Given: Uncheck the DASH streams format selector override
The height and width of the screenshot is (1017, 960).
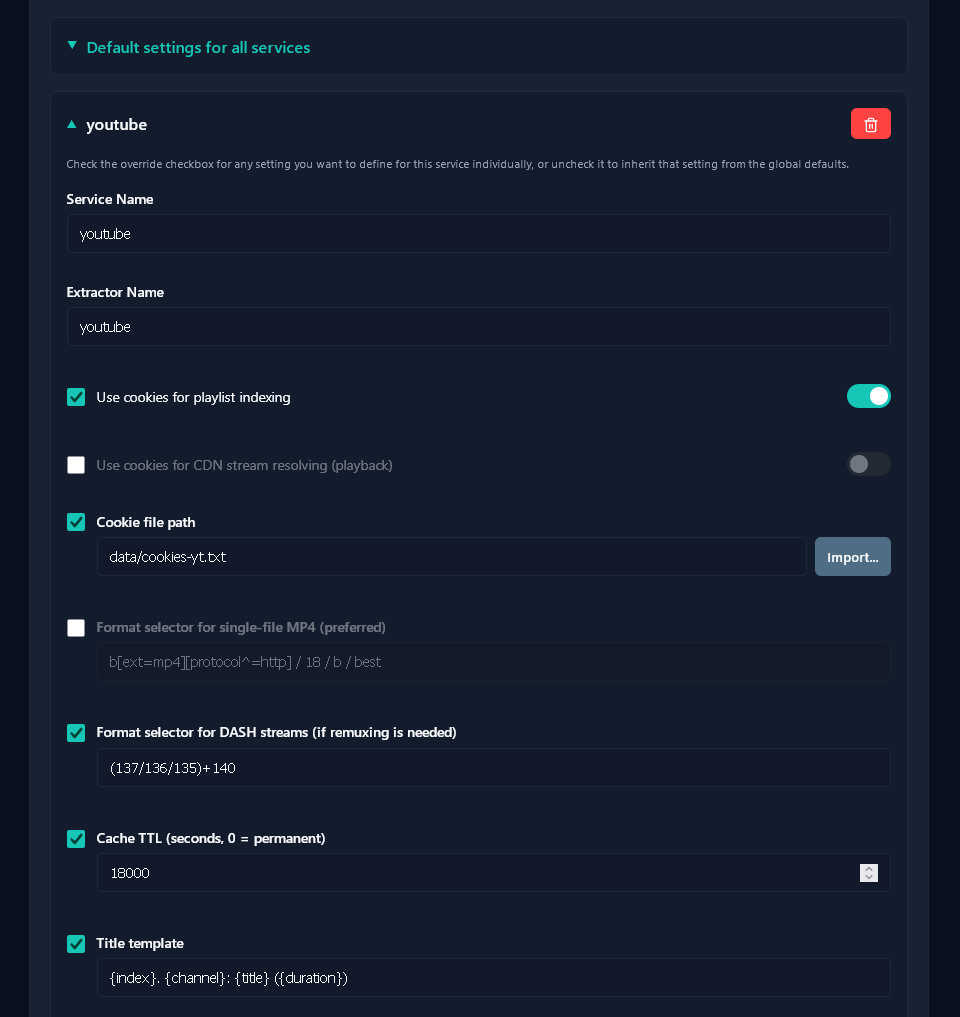Looking at the screenshot, I should (x=76, y=733).
